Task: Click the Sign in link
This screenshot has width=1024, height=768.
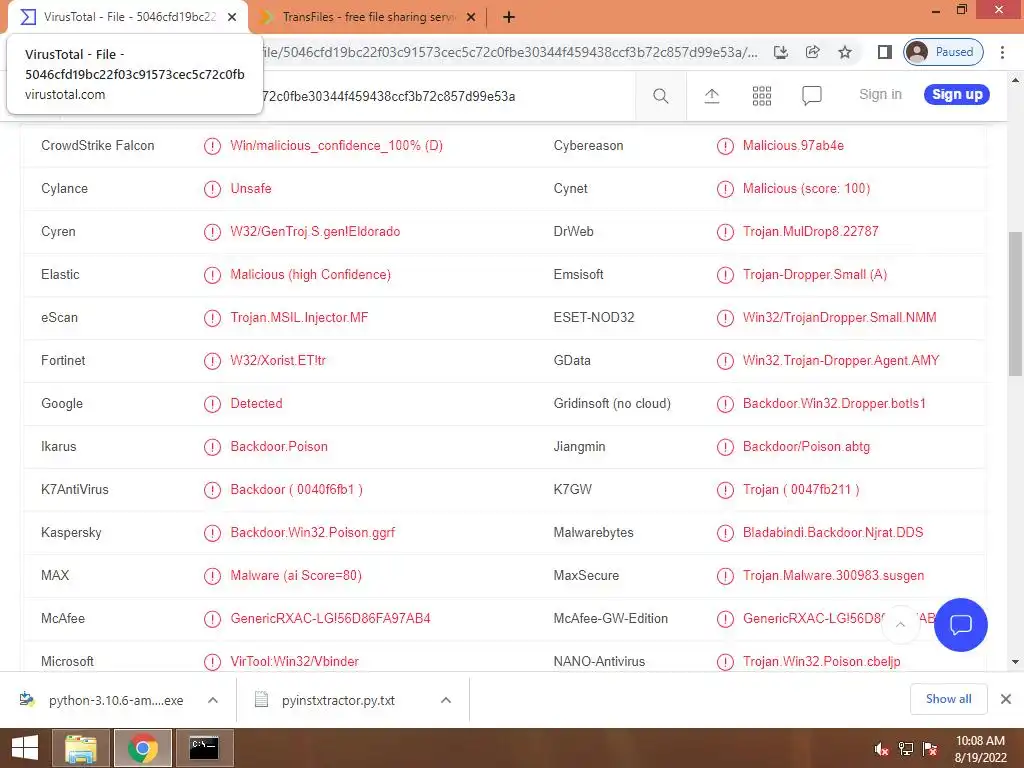Action: pos(880,95)
